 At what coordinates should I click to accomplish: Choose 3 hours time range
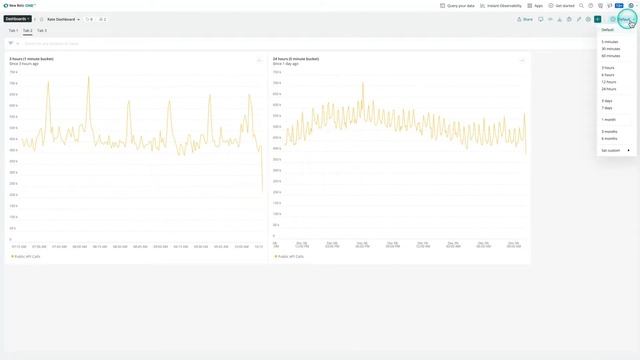[608, 68]
